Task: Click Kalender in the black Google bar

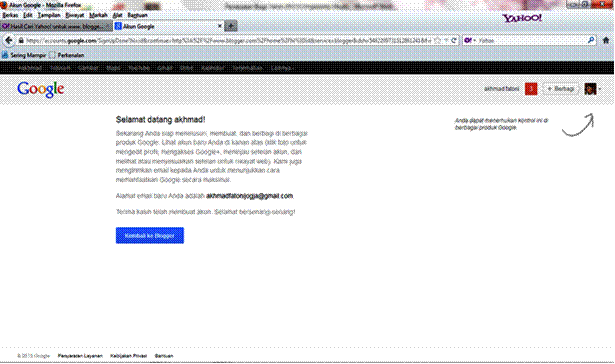Action: pyautogui.click(x=213, y=68)
